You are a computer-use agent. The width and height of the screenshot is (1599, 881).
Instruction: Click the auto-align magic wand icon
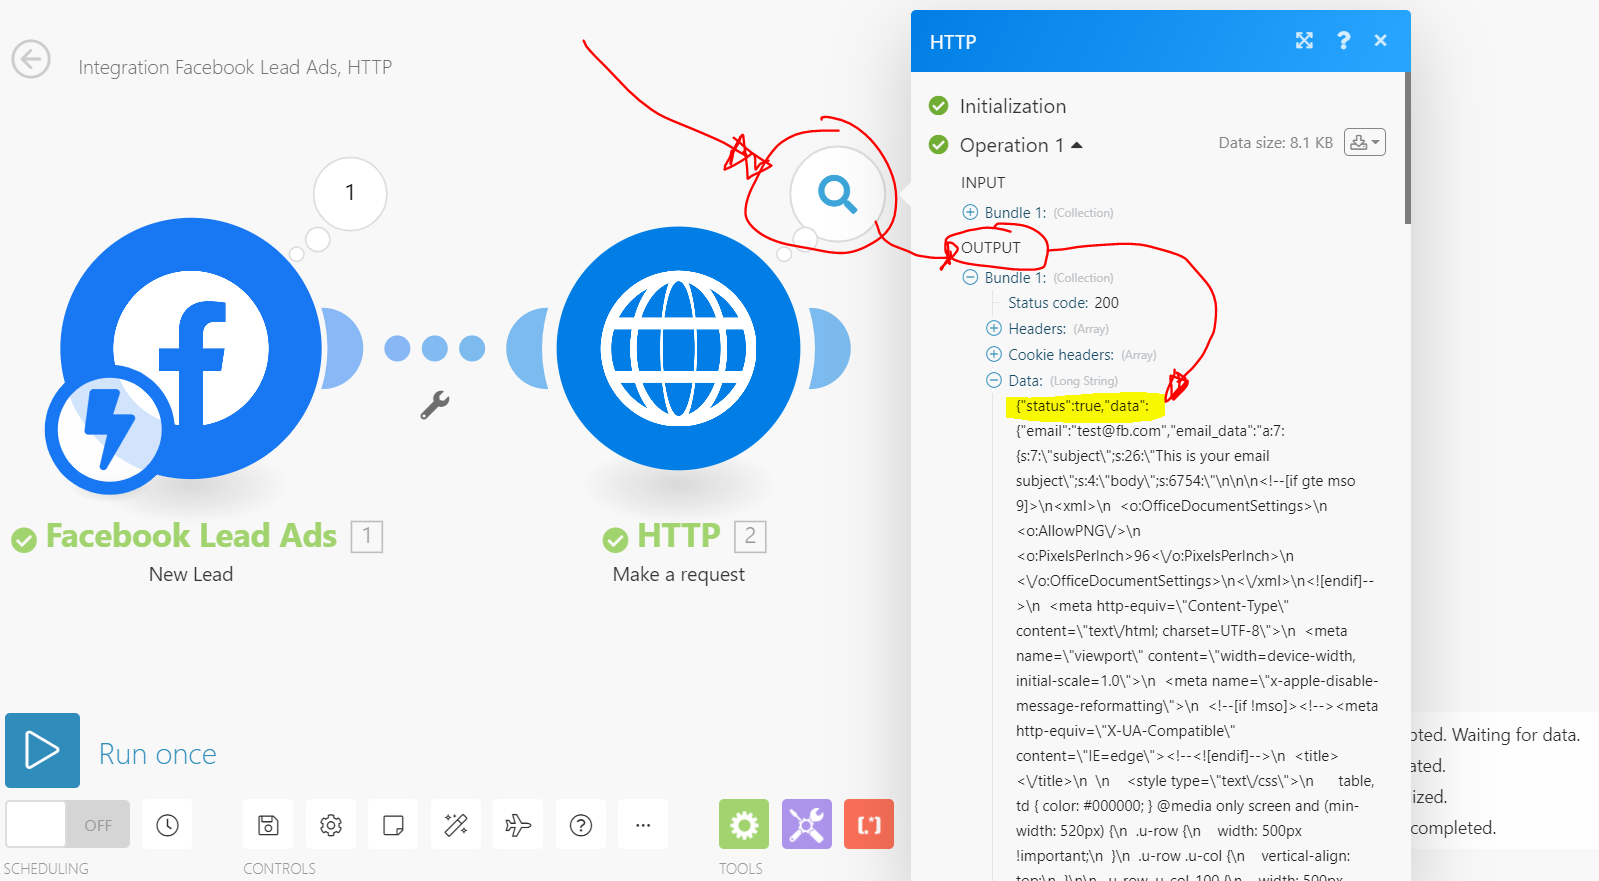pos(456,825)
